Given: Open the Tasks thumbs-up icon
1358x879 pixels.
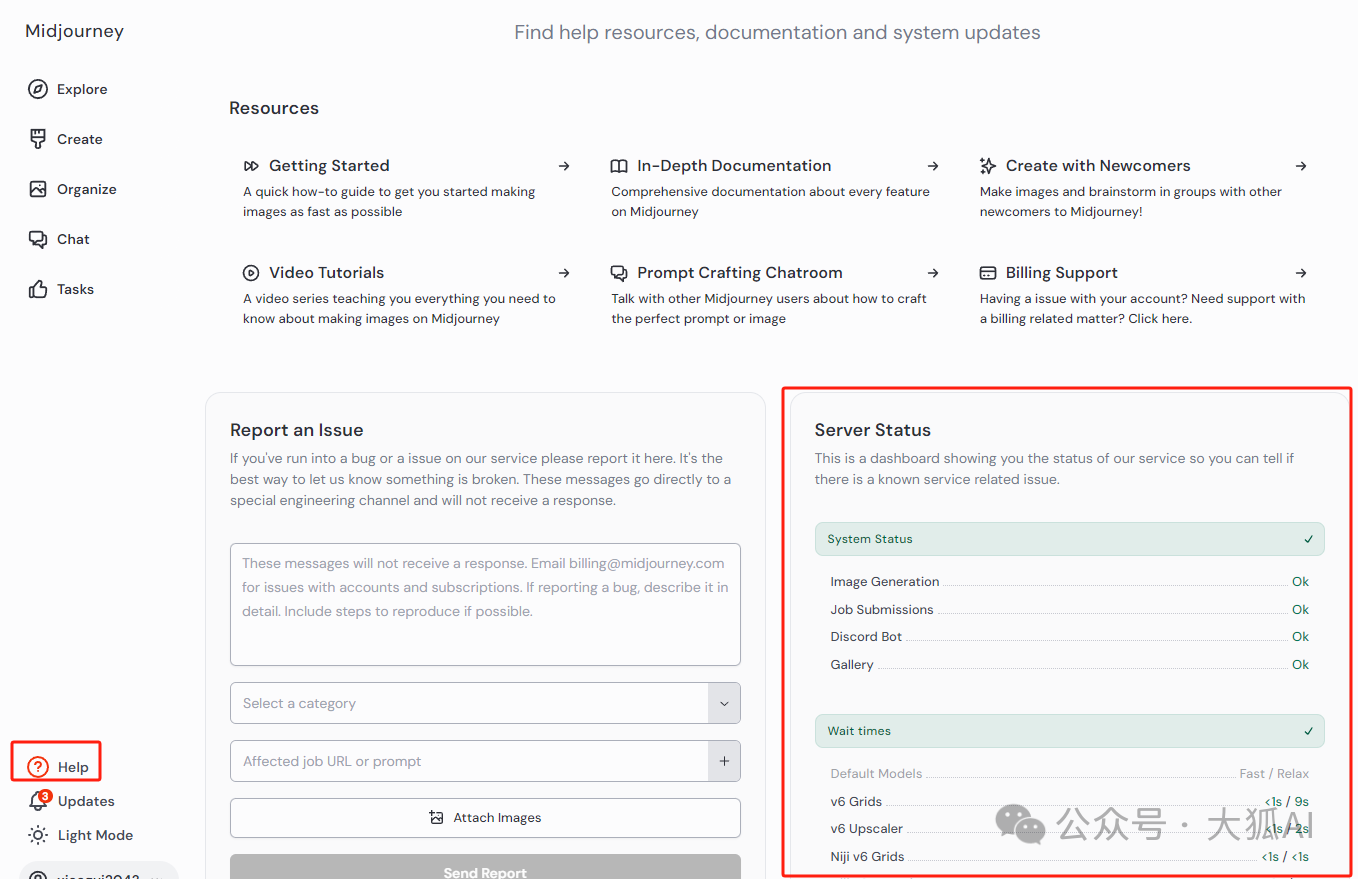Looking at the screenshot, I should [38, 289].
